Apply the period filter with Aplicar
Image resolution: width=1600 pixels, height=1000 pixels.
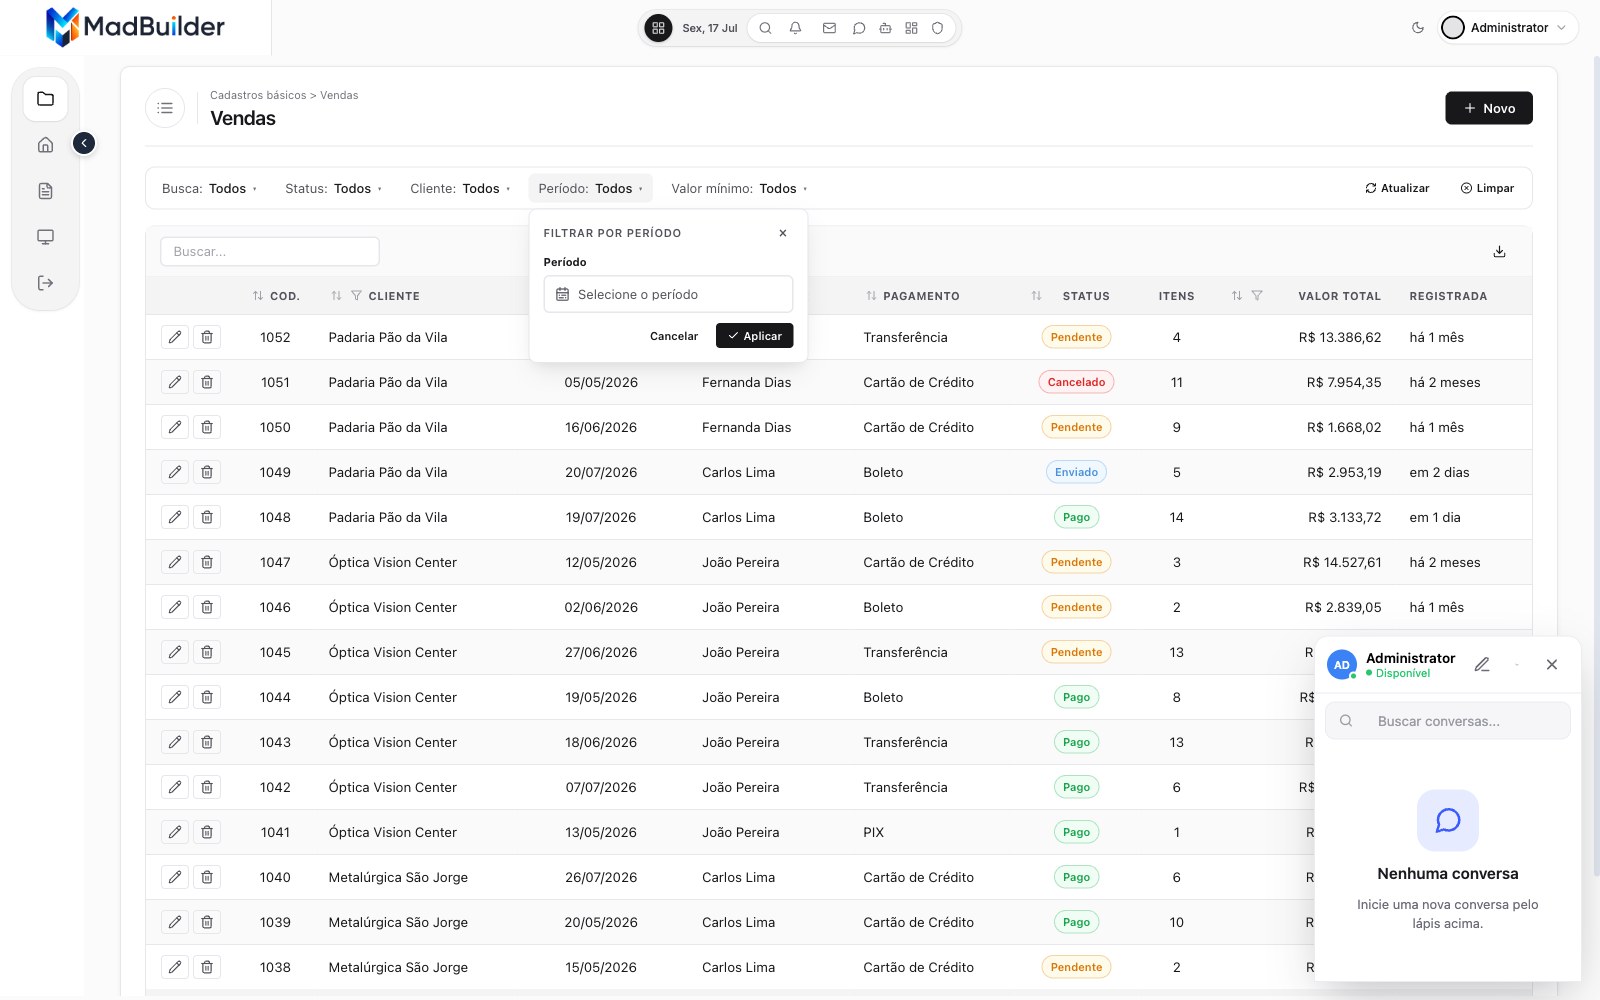click(x=755, y=336)
